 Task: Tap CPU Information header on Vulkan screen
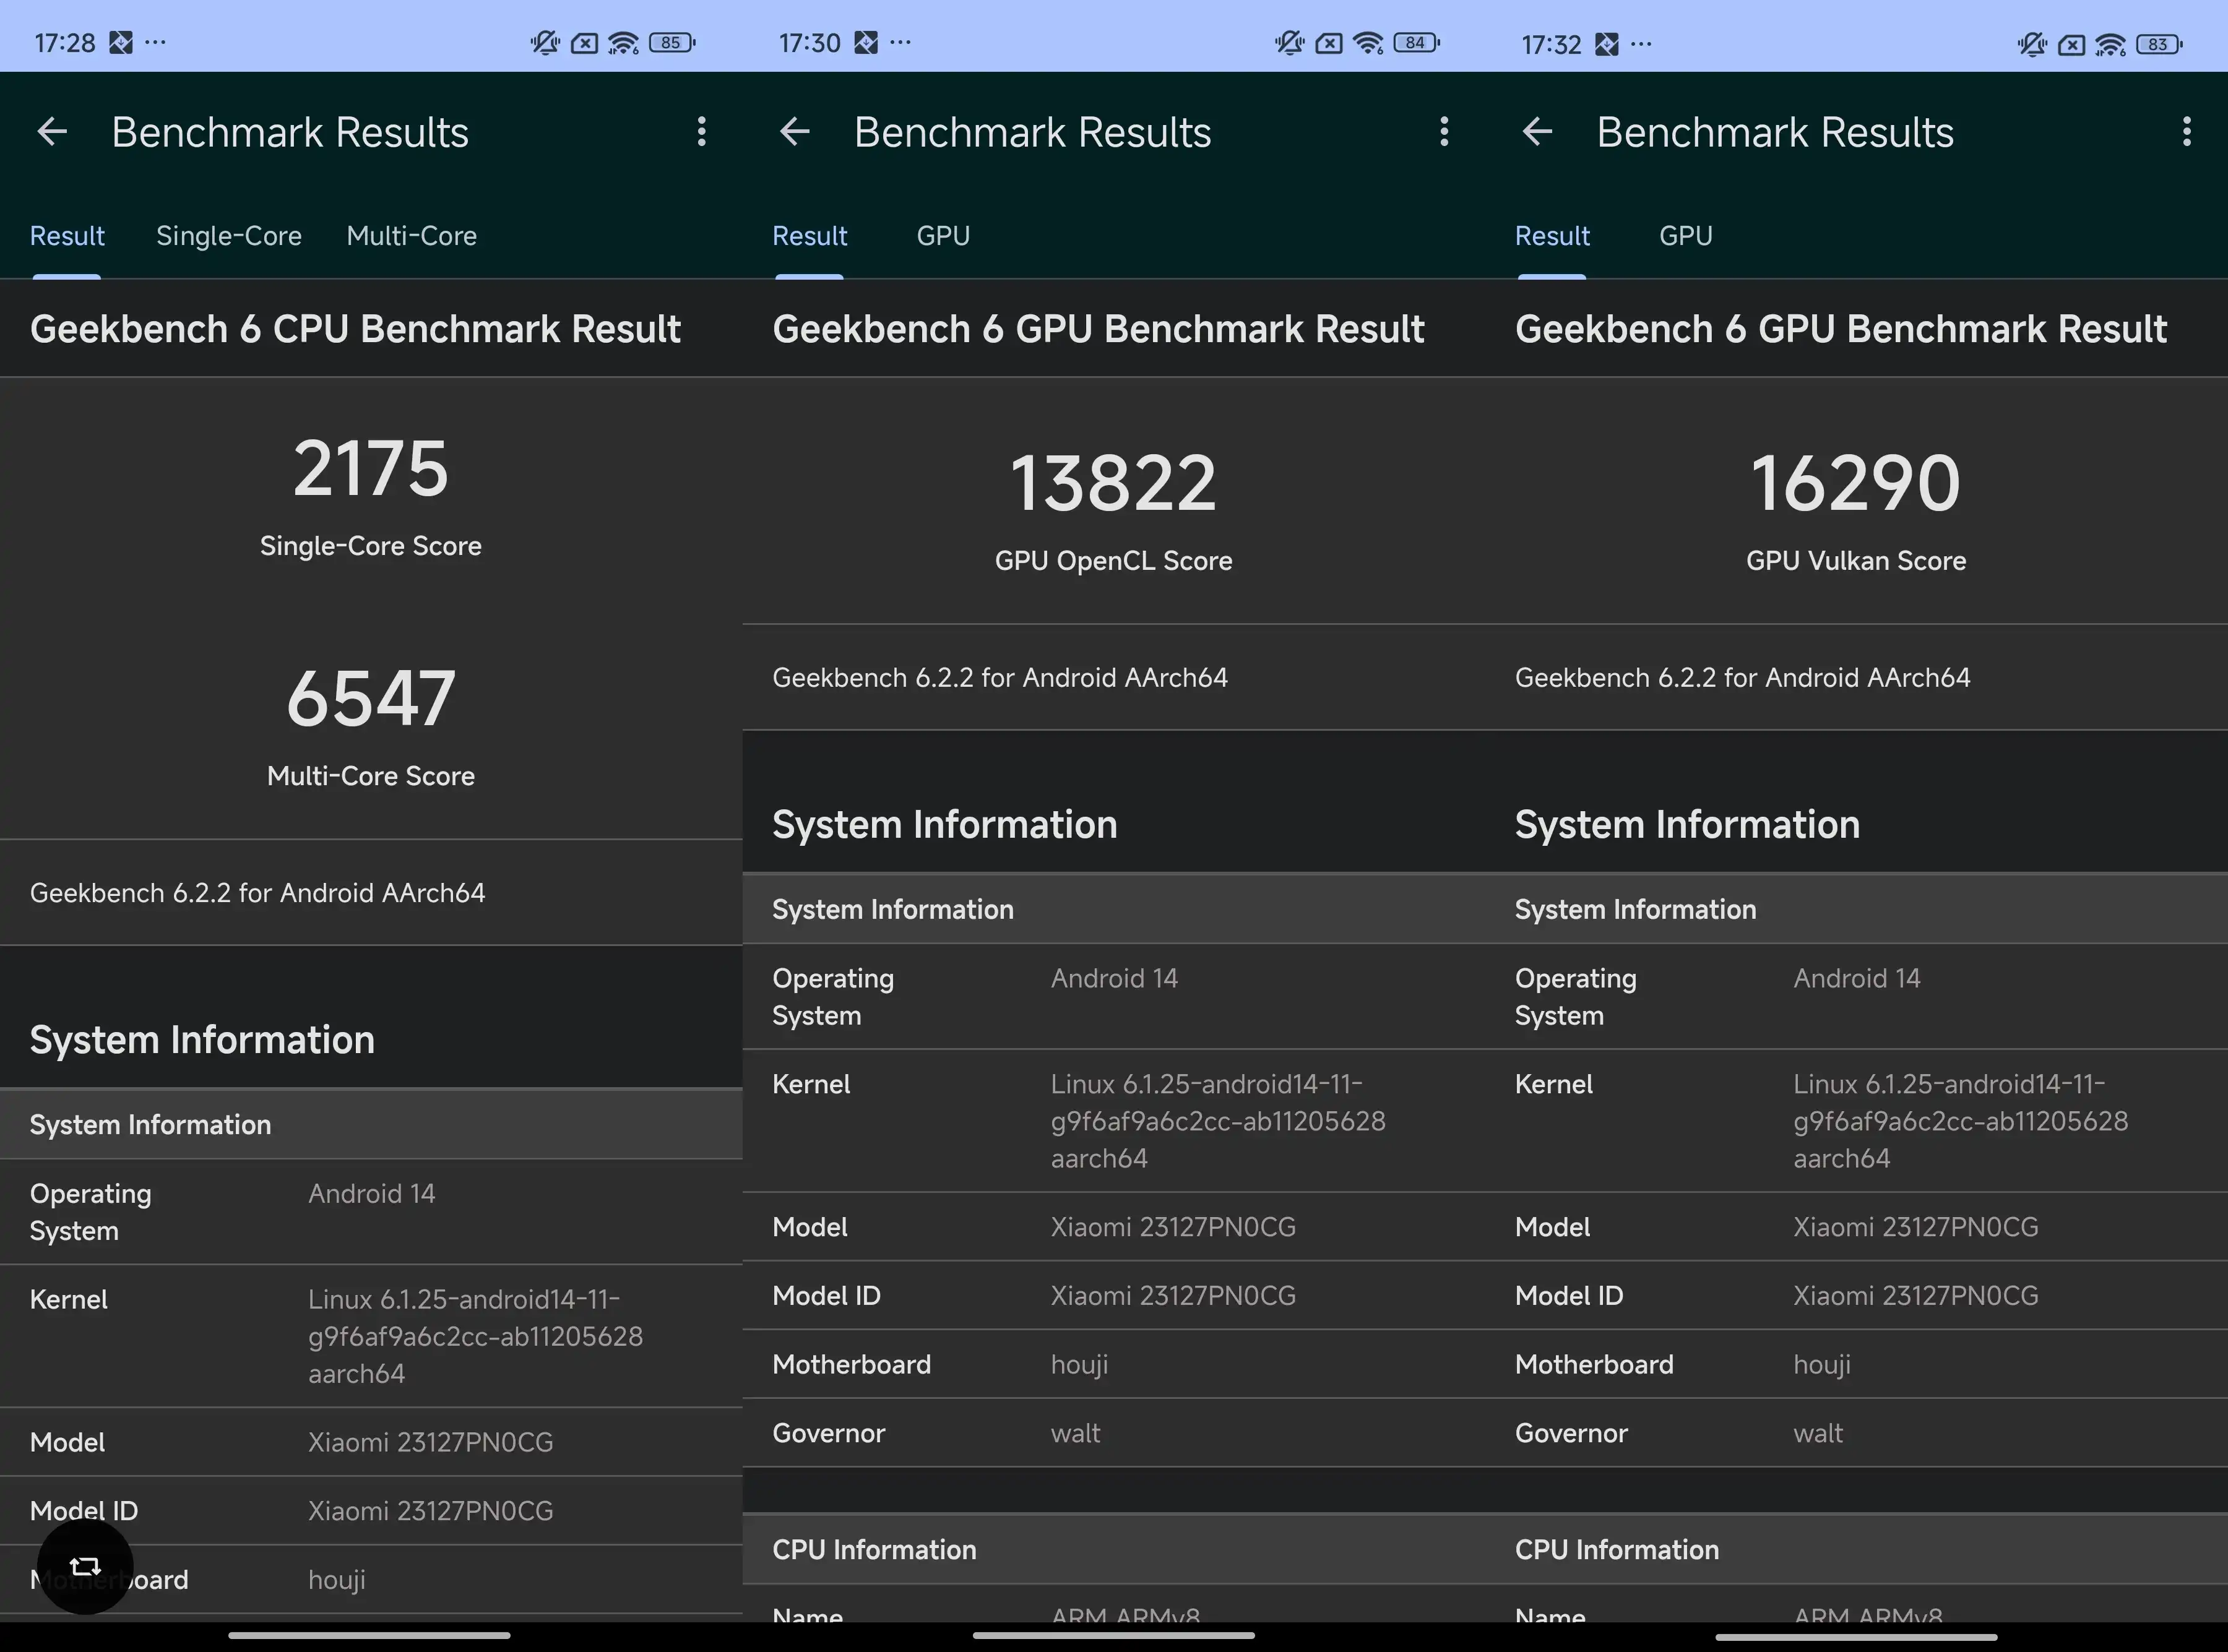tap(1617, 1550)
